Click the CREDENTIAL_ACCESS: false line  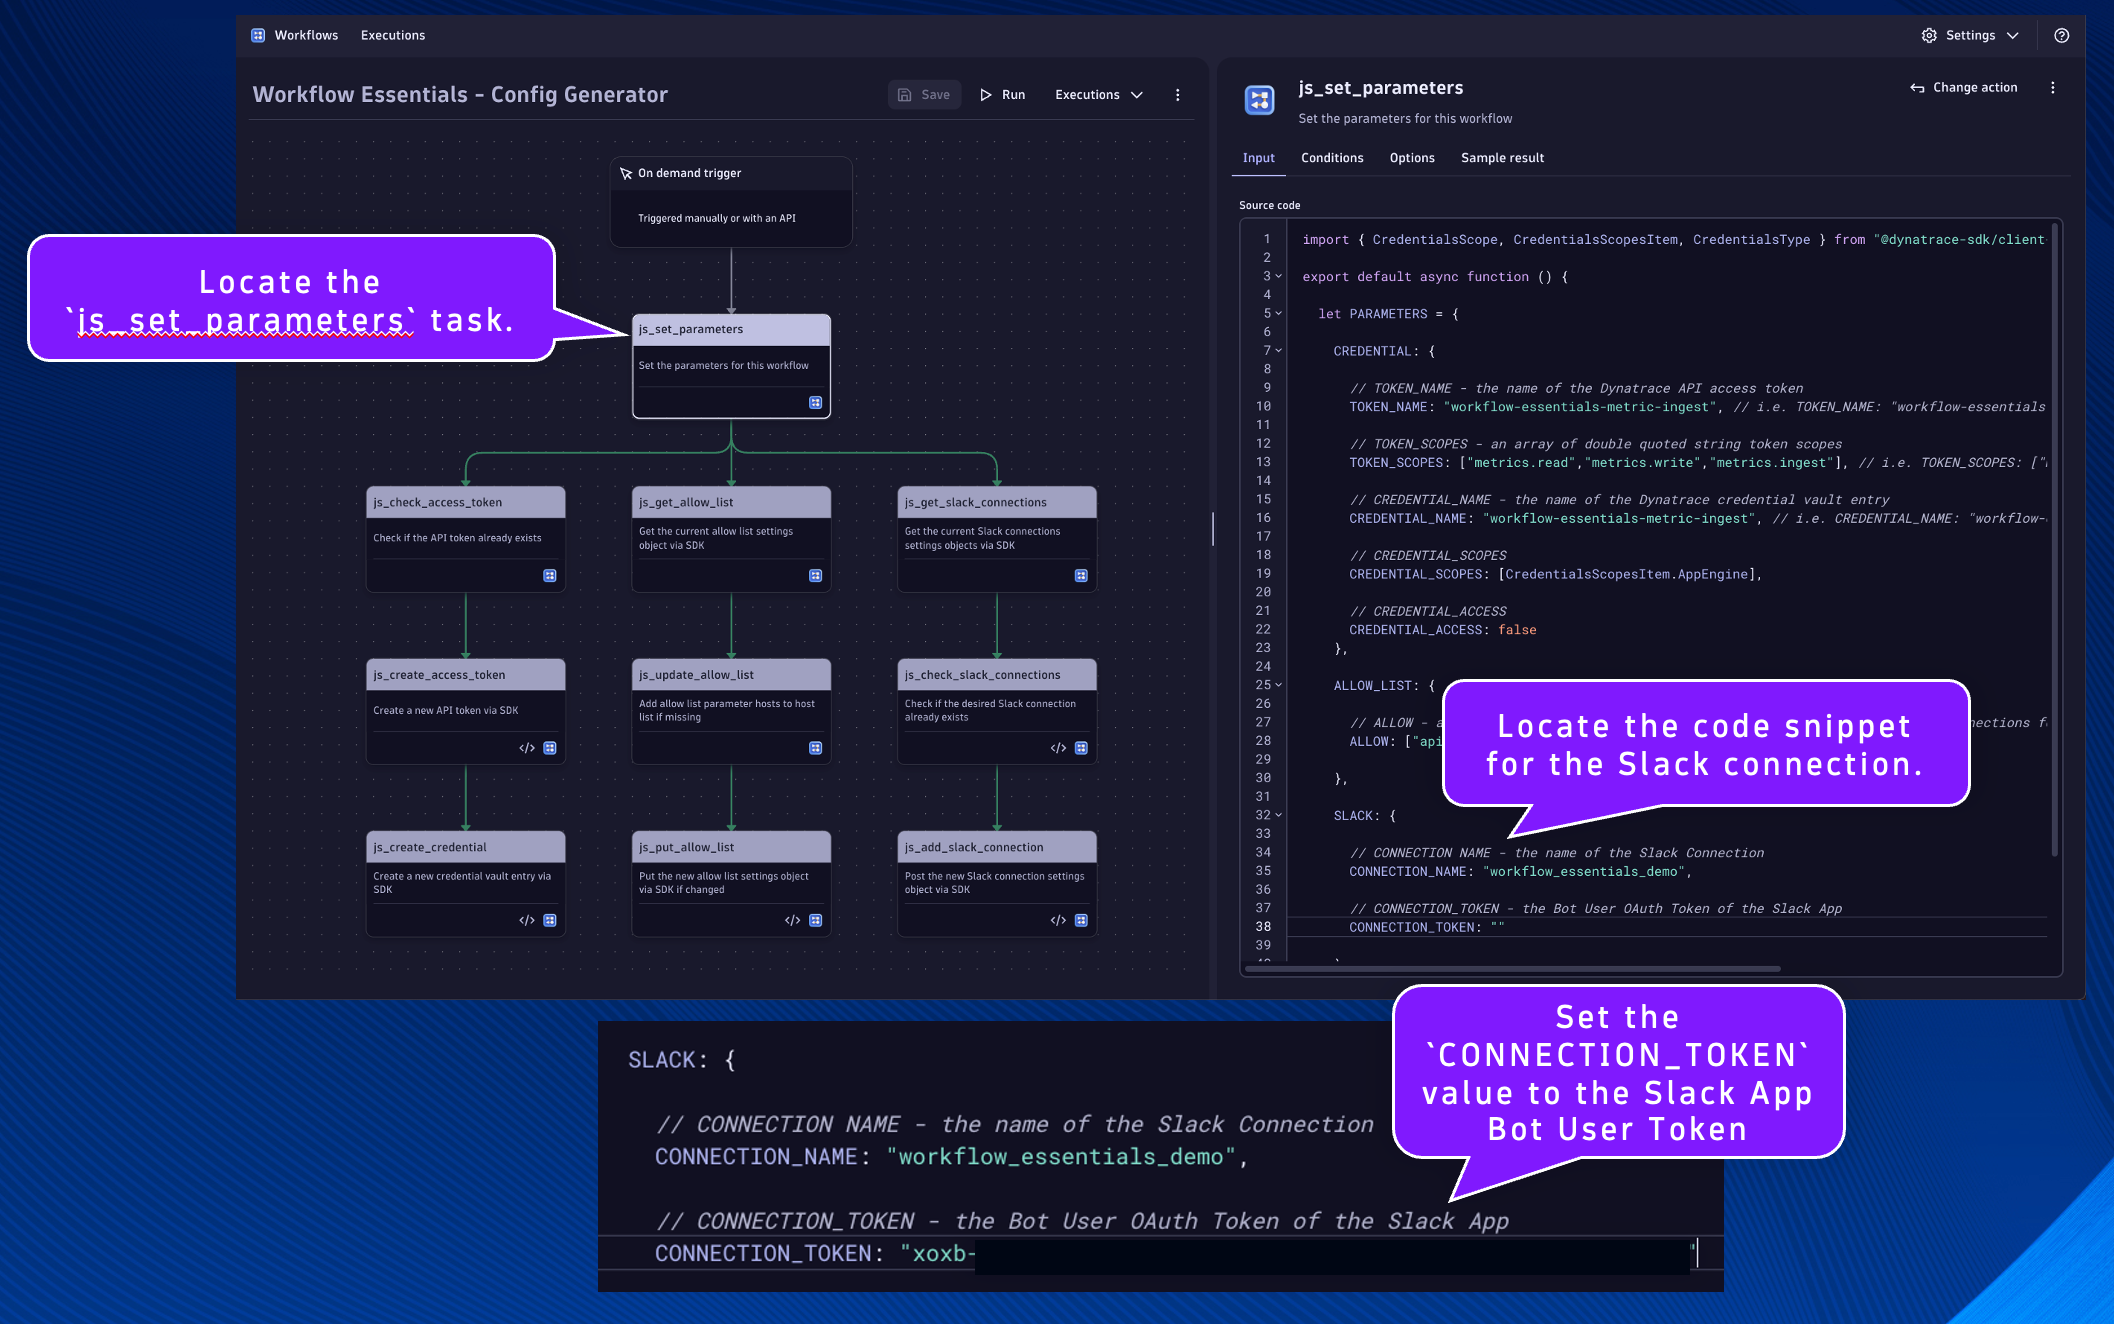(x=1442, y=630)
